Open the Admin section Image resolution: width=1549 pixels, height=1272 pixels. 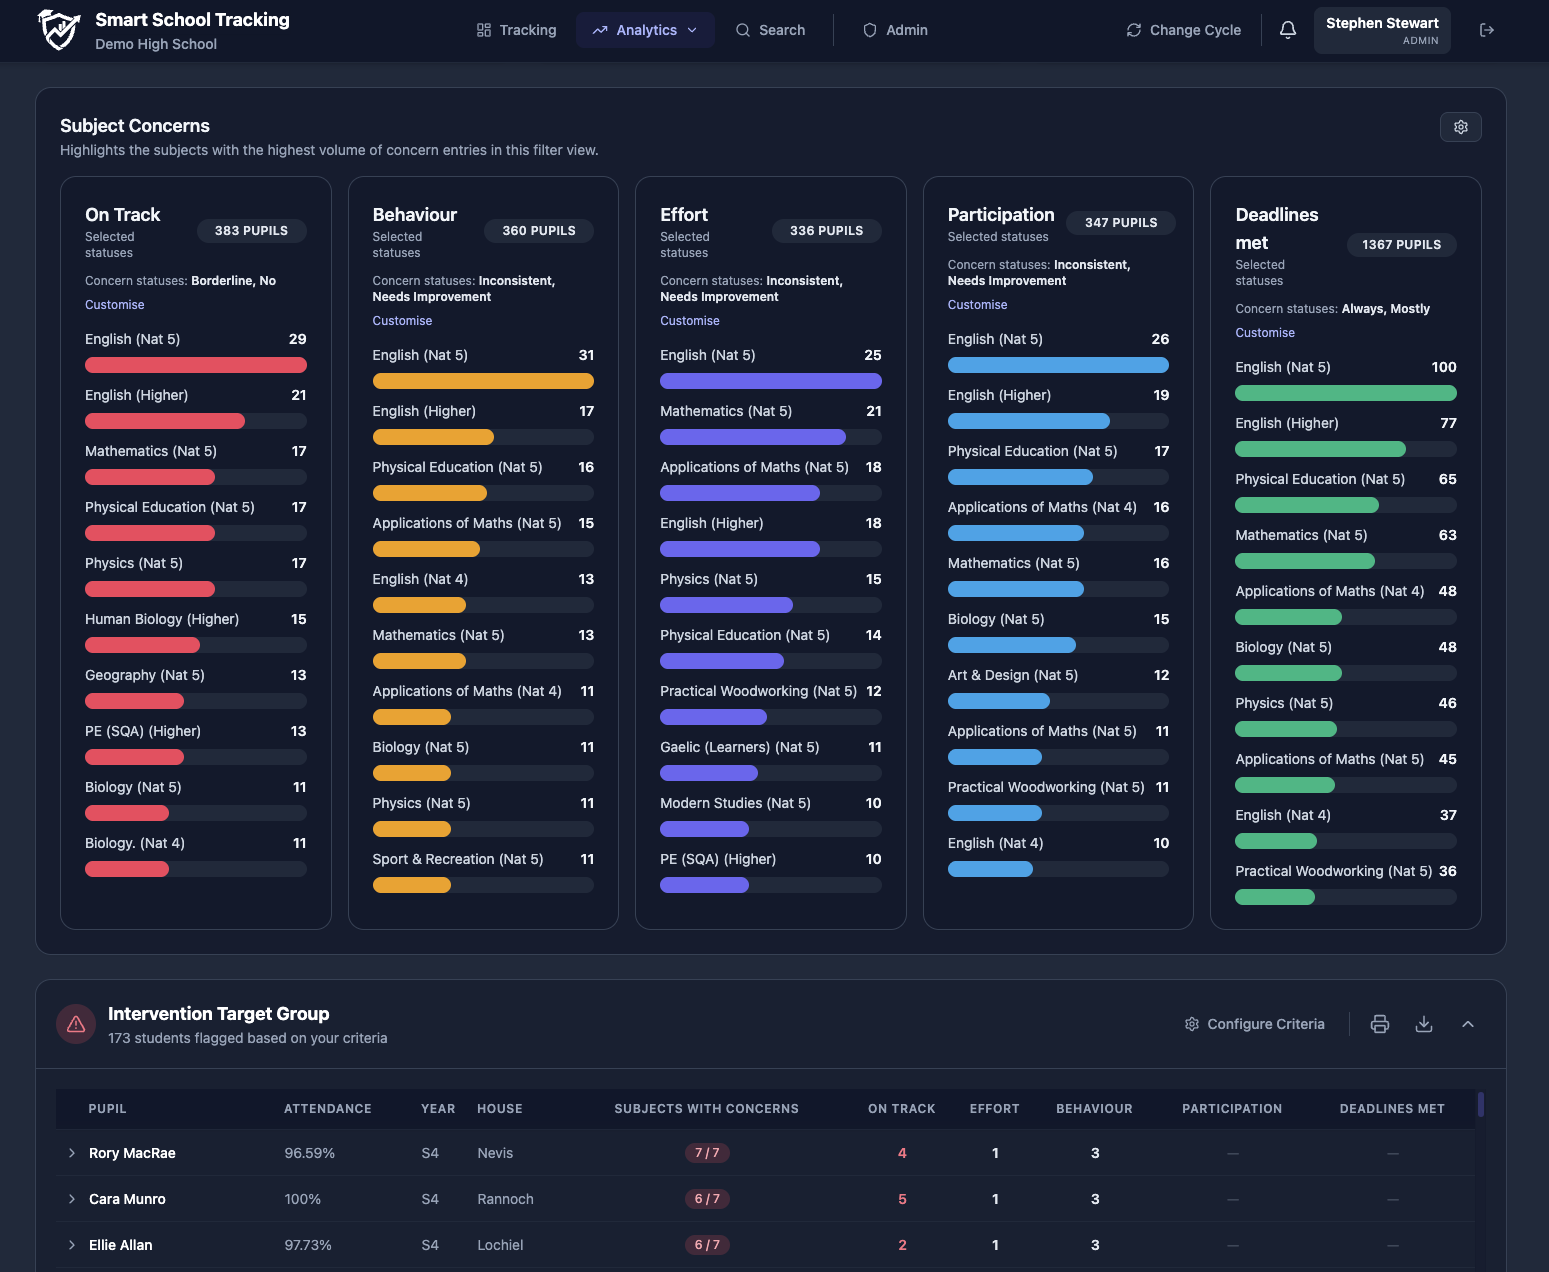[x=895, y=30]
